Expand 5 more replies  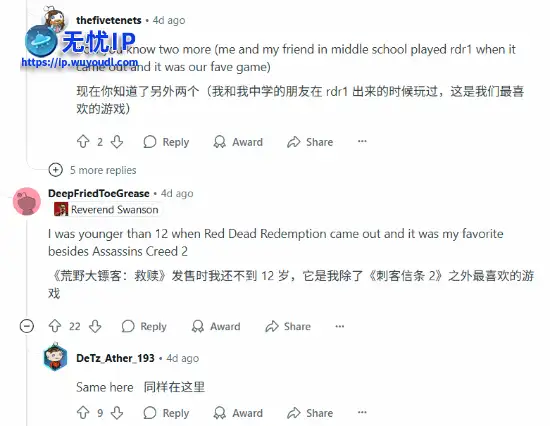tap(92, 170)
